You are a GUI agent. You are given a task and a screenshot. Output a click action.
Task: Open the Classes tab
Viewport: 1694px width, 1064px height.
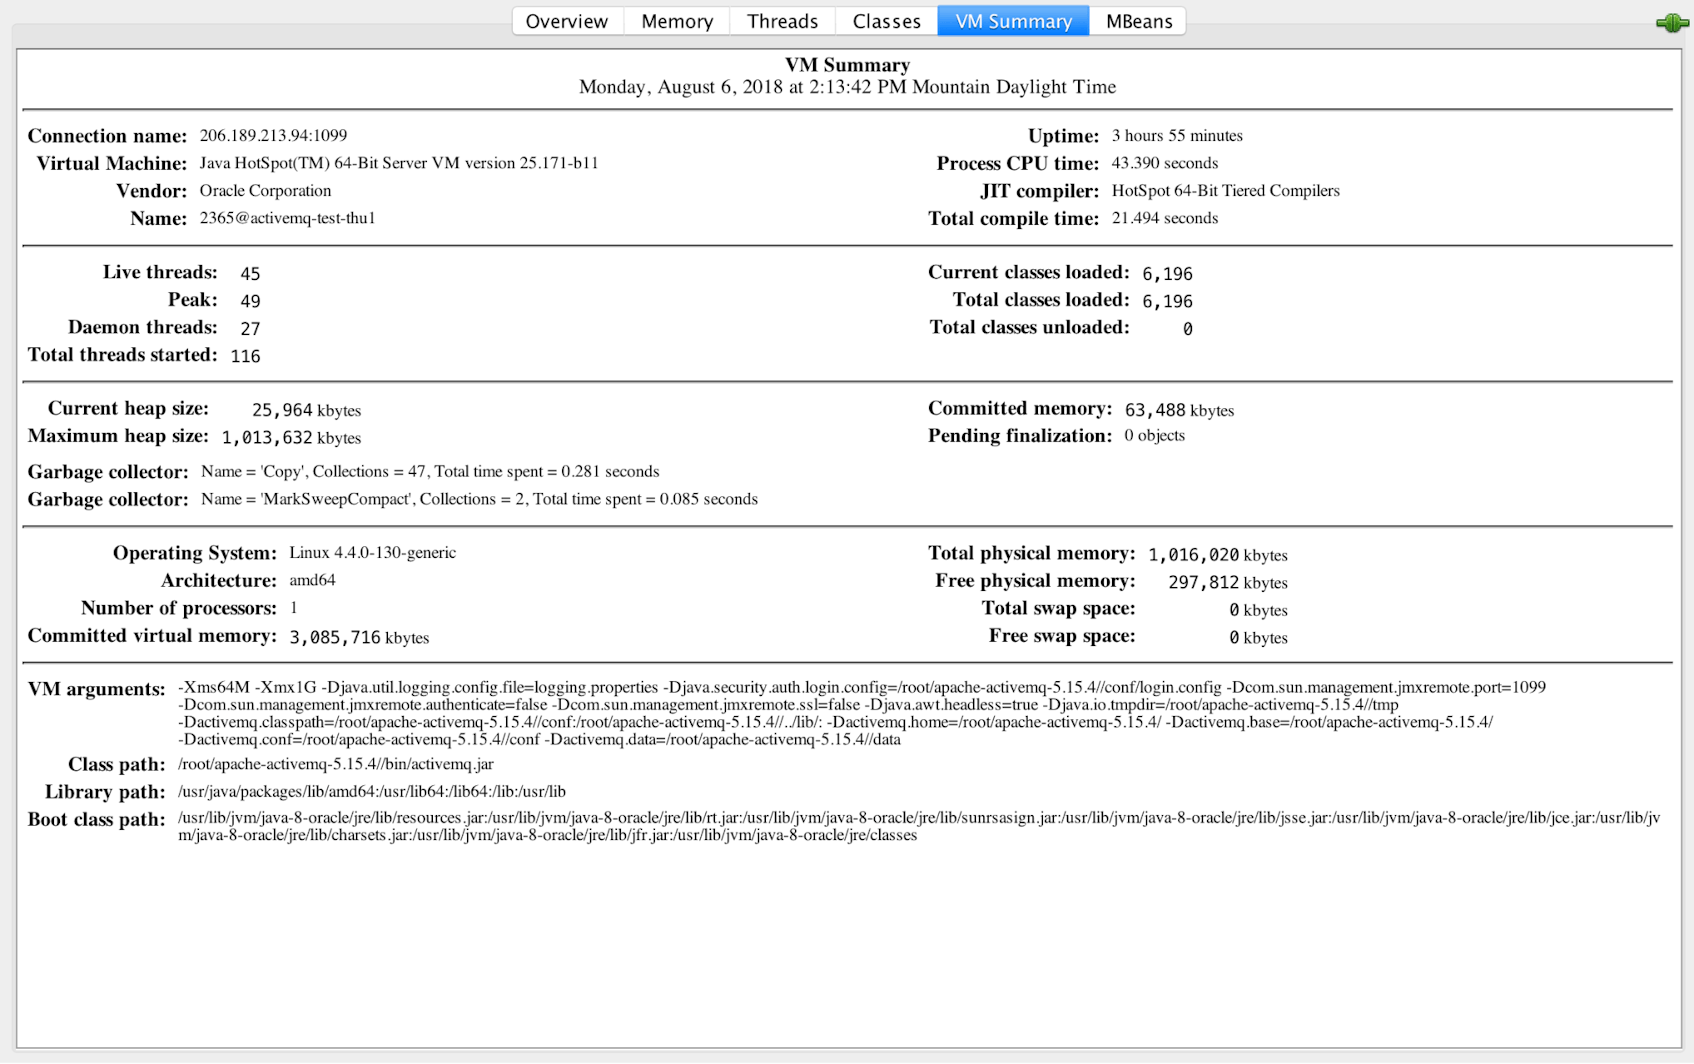tap(885, 20)
